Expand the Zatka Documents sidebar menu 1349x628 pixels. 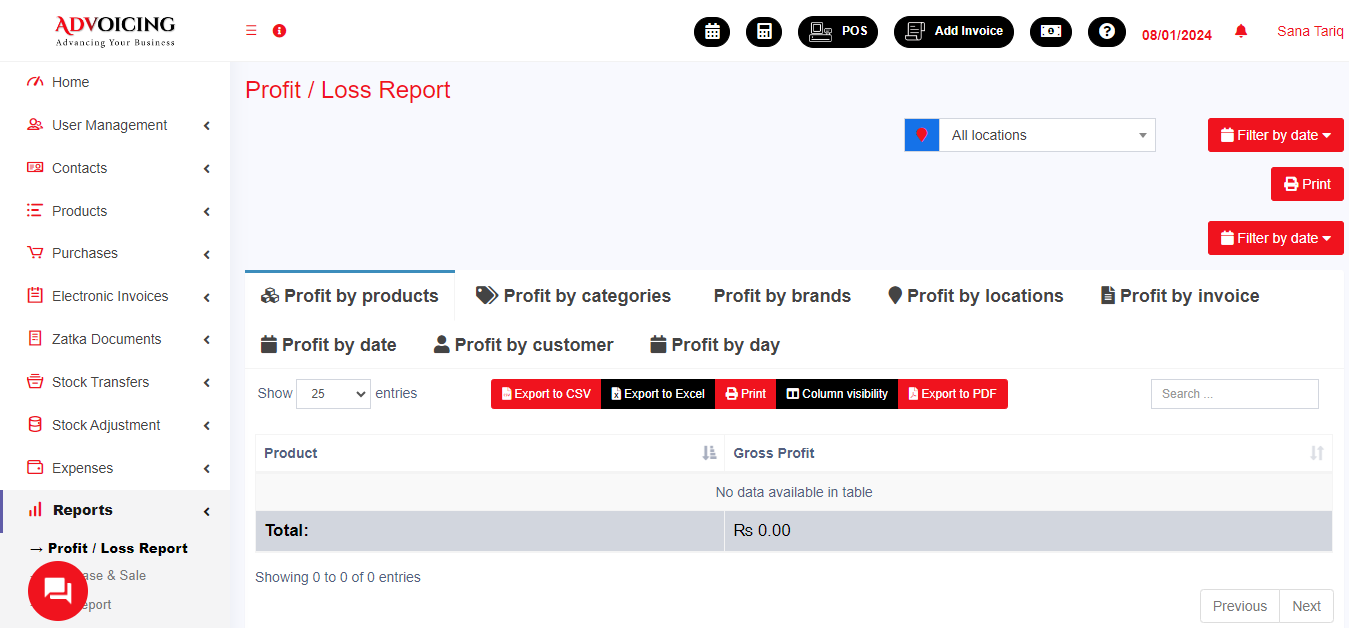[118, 339]
